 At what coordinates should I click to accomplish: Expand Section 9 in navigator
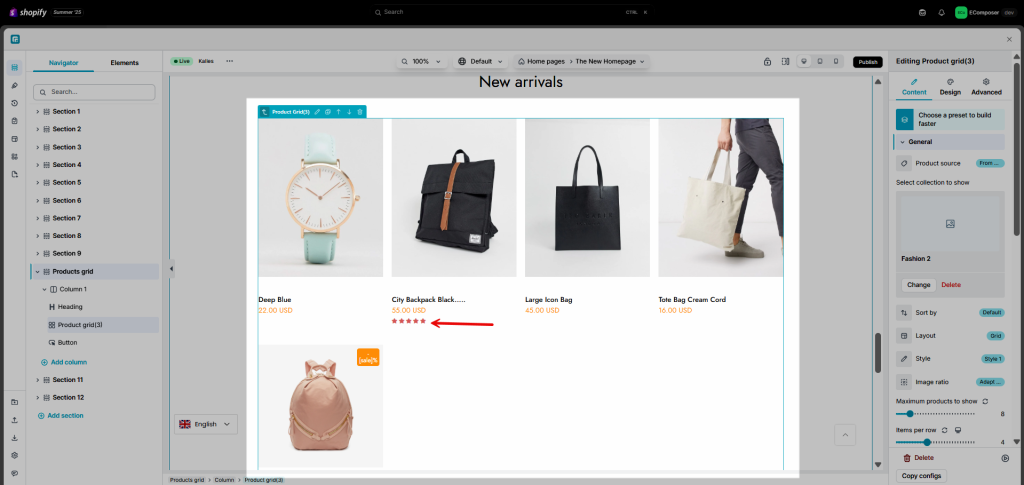click(37, 253)
